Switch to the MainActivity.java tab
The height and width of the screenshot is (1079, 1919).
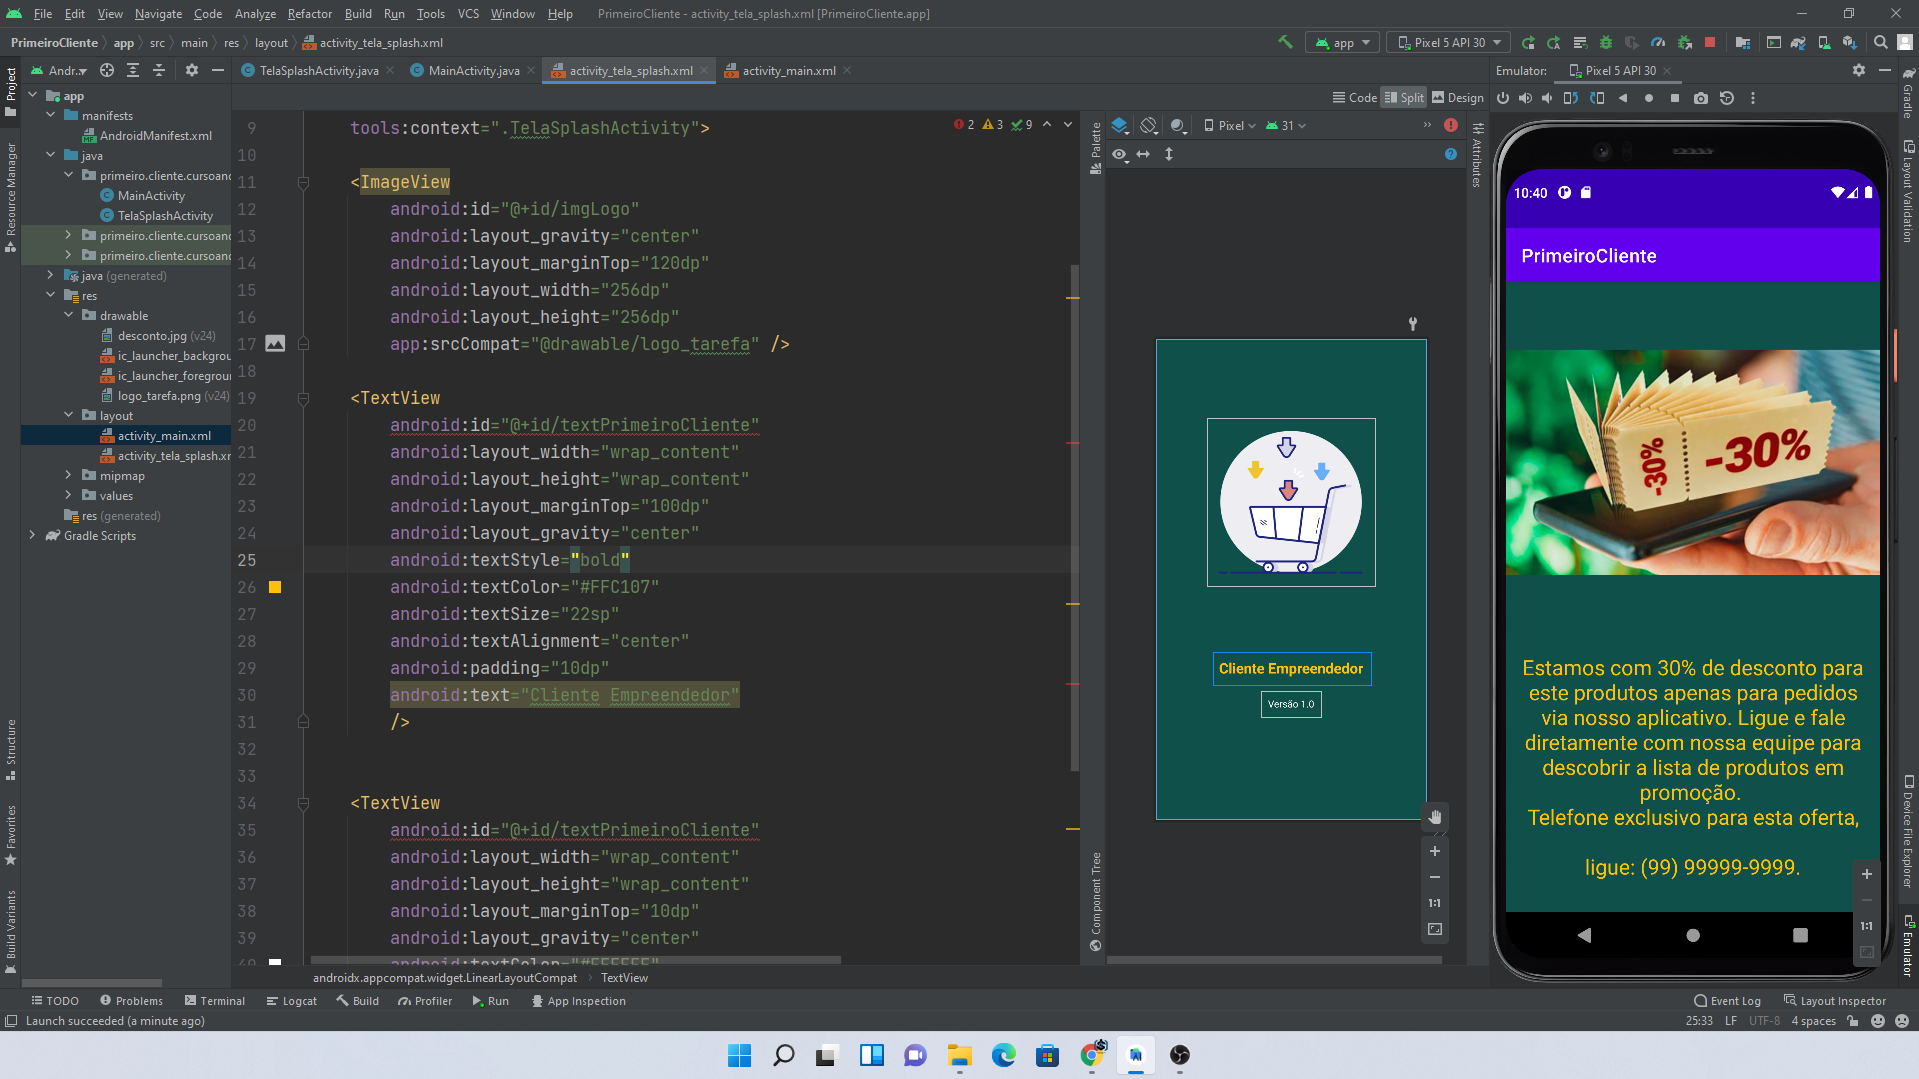[473, 71]
